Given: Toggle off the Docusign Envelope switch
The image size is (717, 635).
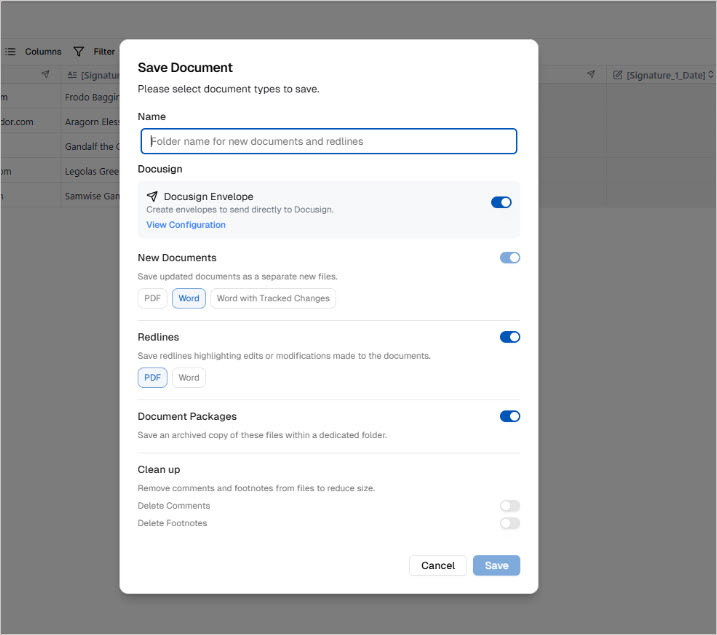Looking at the screenshot, I should click(x=501, y=202).
